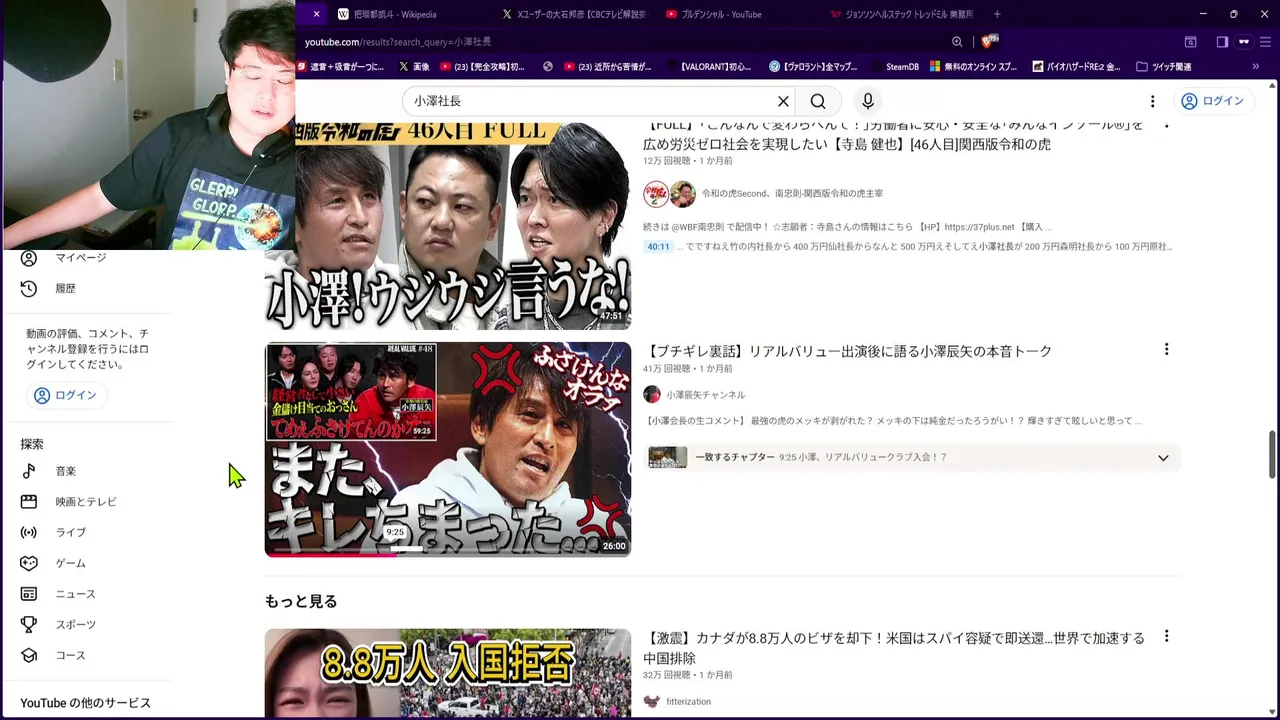
Task: Click the 探索 section heading
Action: point(32,444)
